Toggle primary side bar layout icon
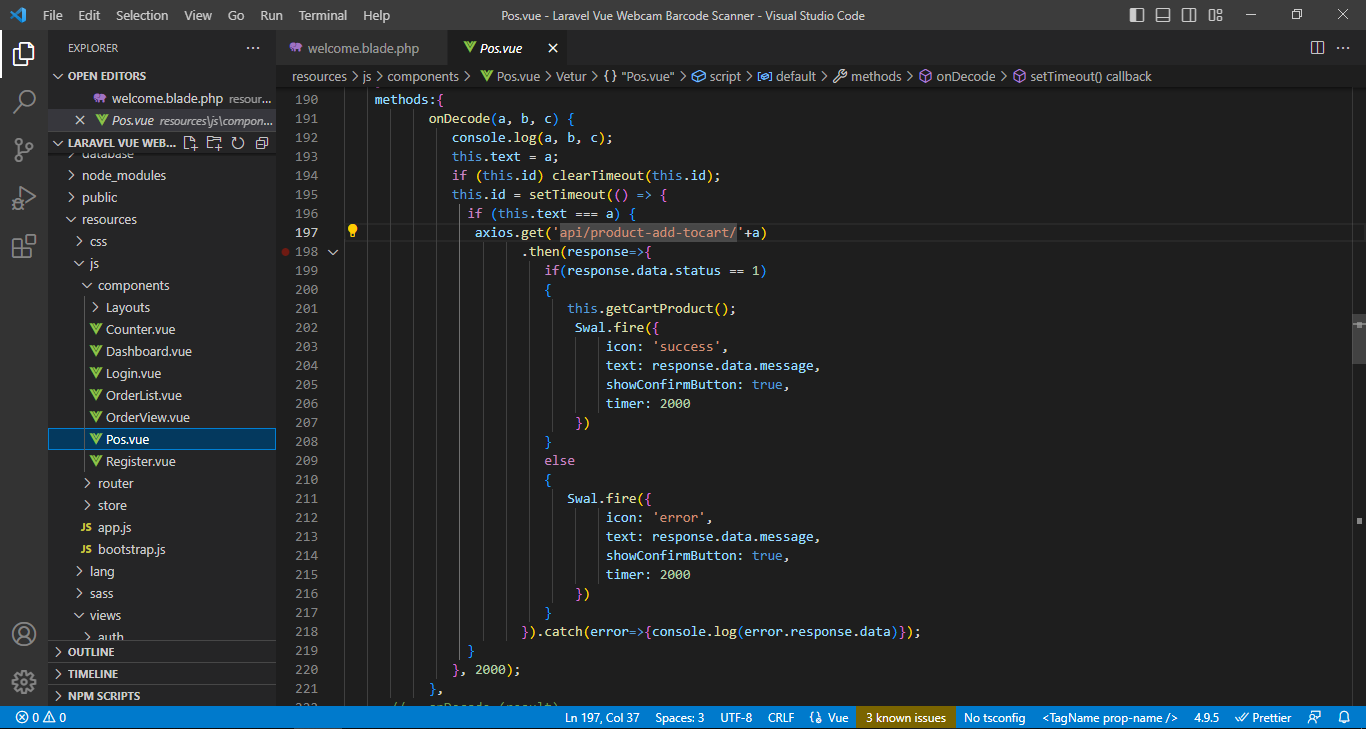 click(1137, 15)
